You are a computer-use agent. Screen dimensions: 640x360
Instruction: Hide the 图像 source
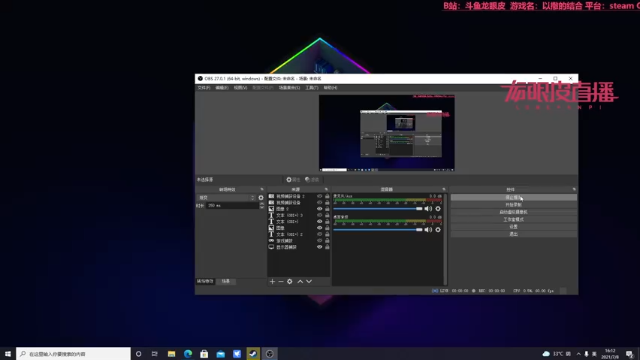[320, 228]
